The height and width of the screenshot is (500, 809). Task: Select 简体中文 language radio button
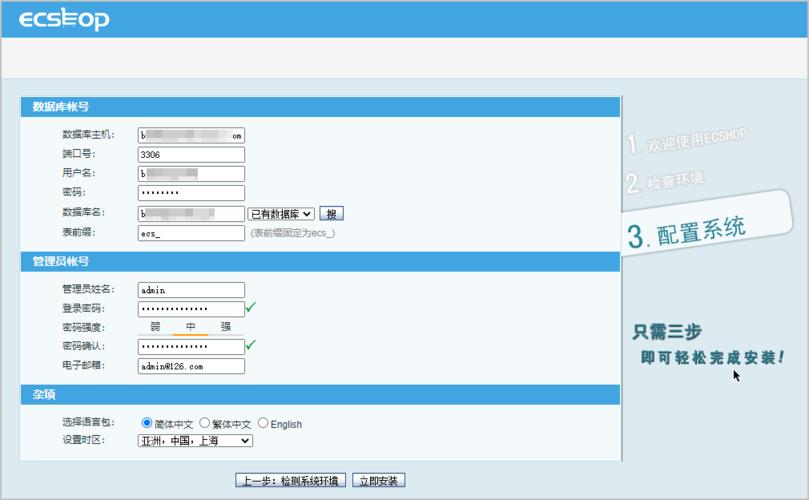(147, 423)
